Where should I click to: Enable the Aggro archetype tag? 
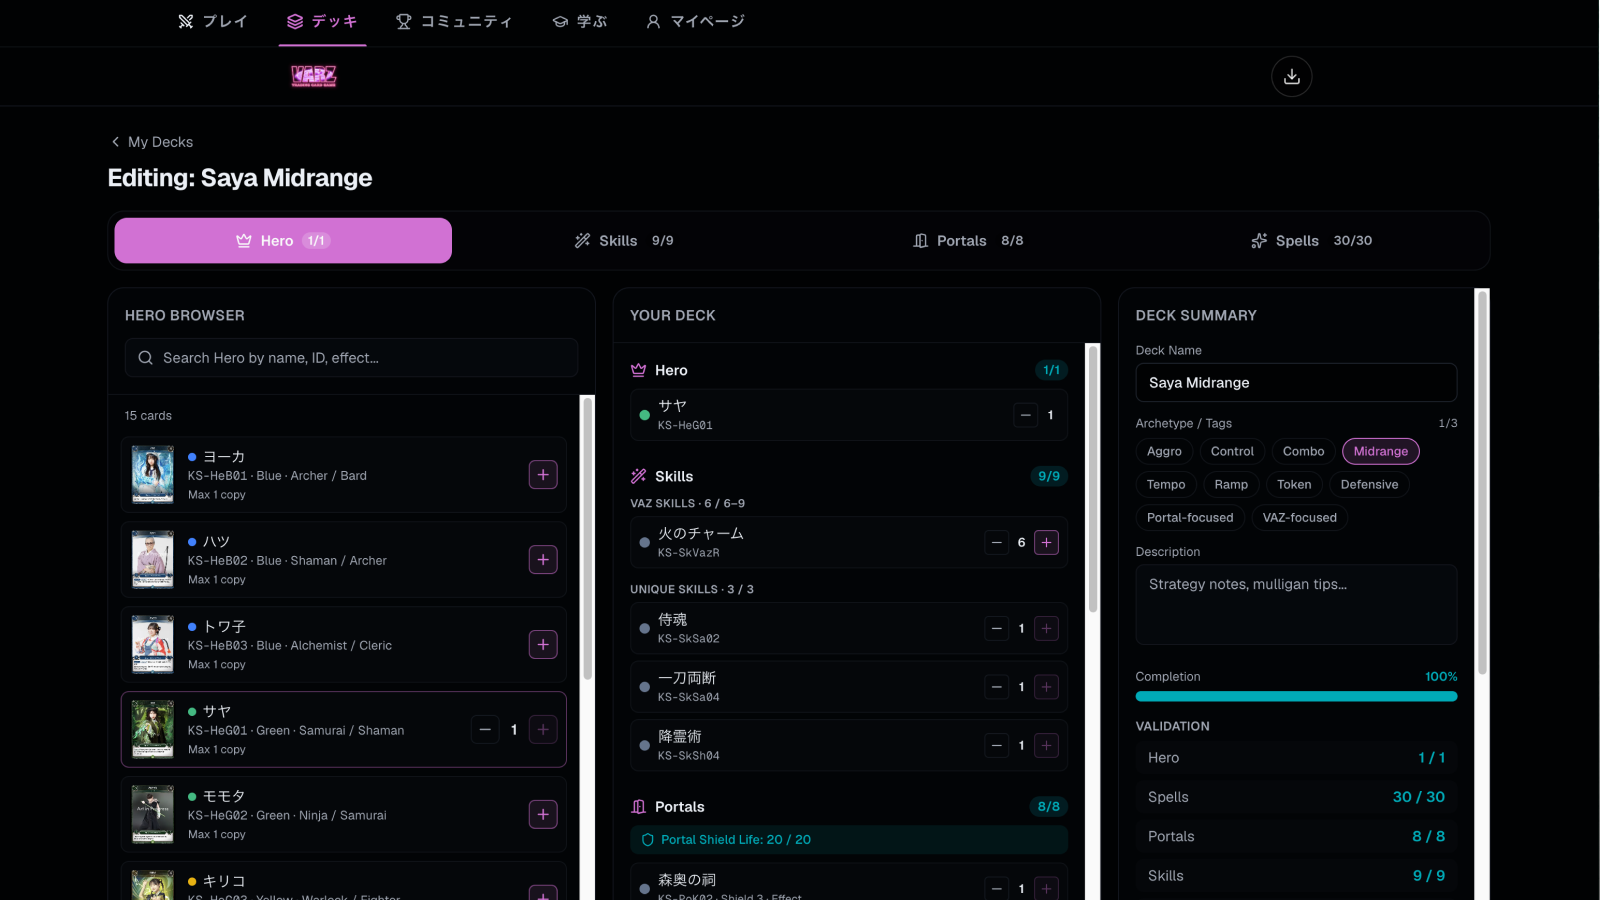point(1164,452)
